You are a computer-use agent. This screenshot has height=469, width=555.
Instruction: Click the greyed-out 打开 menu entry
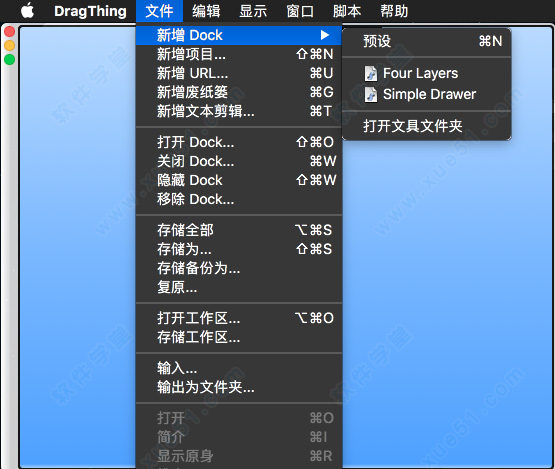[239, 418]
